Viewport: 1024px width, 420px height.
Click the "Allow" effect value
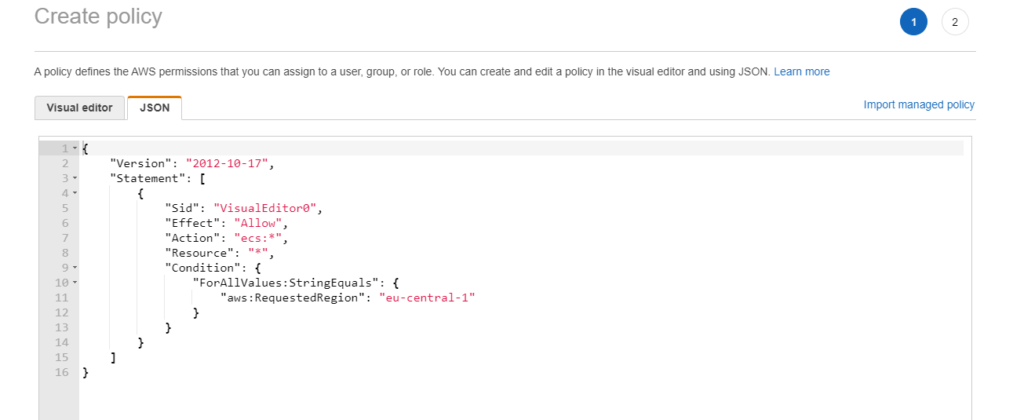(257, 223)
